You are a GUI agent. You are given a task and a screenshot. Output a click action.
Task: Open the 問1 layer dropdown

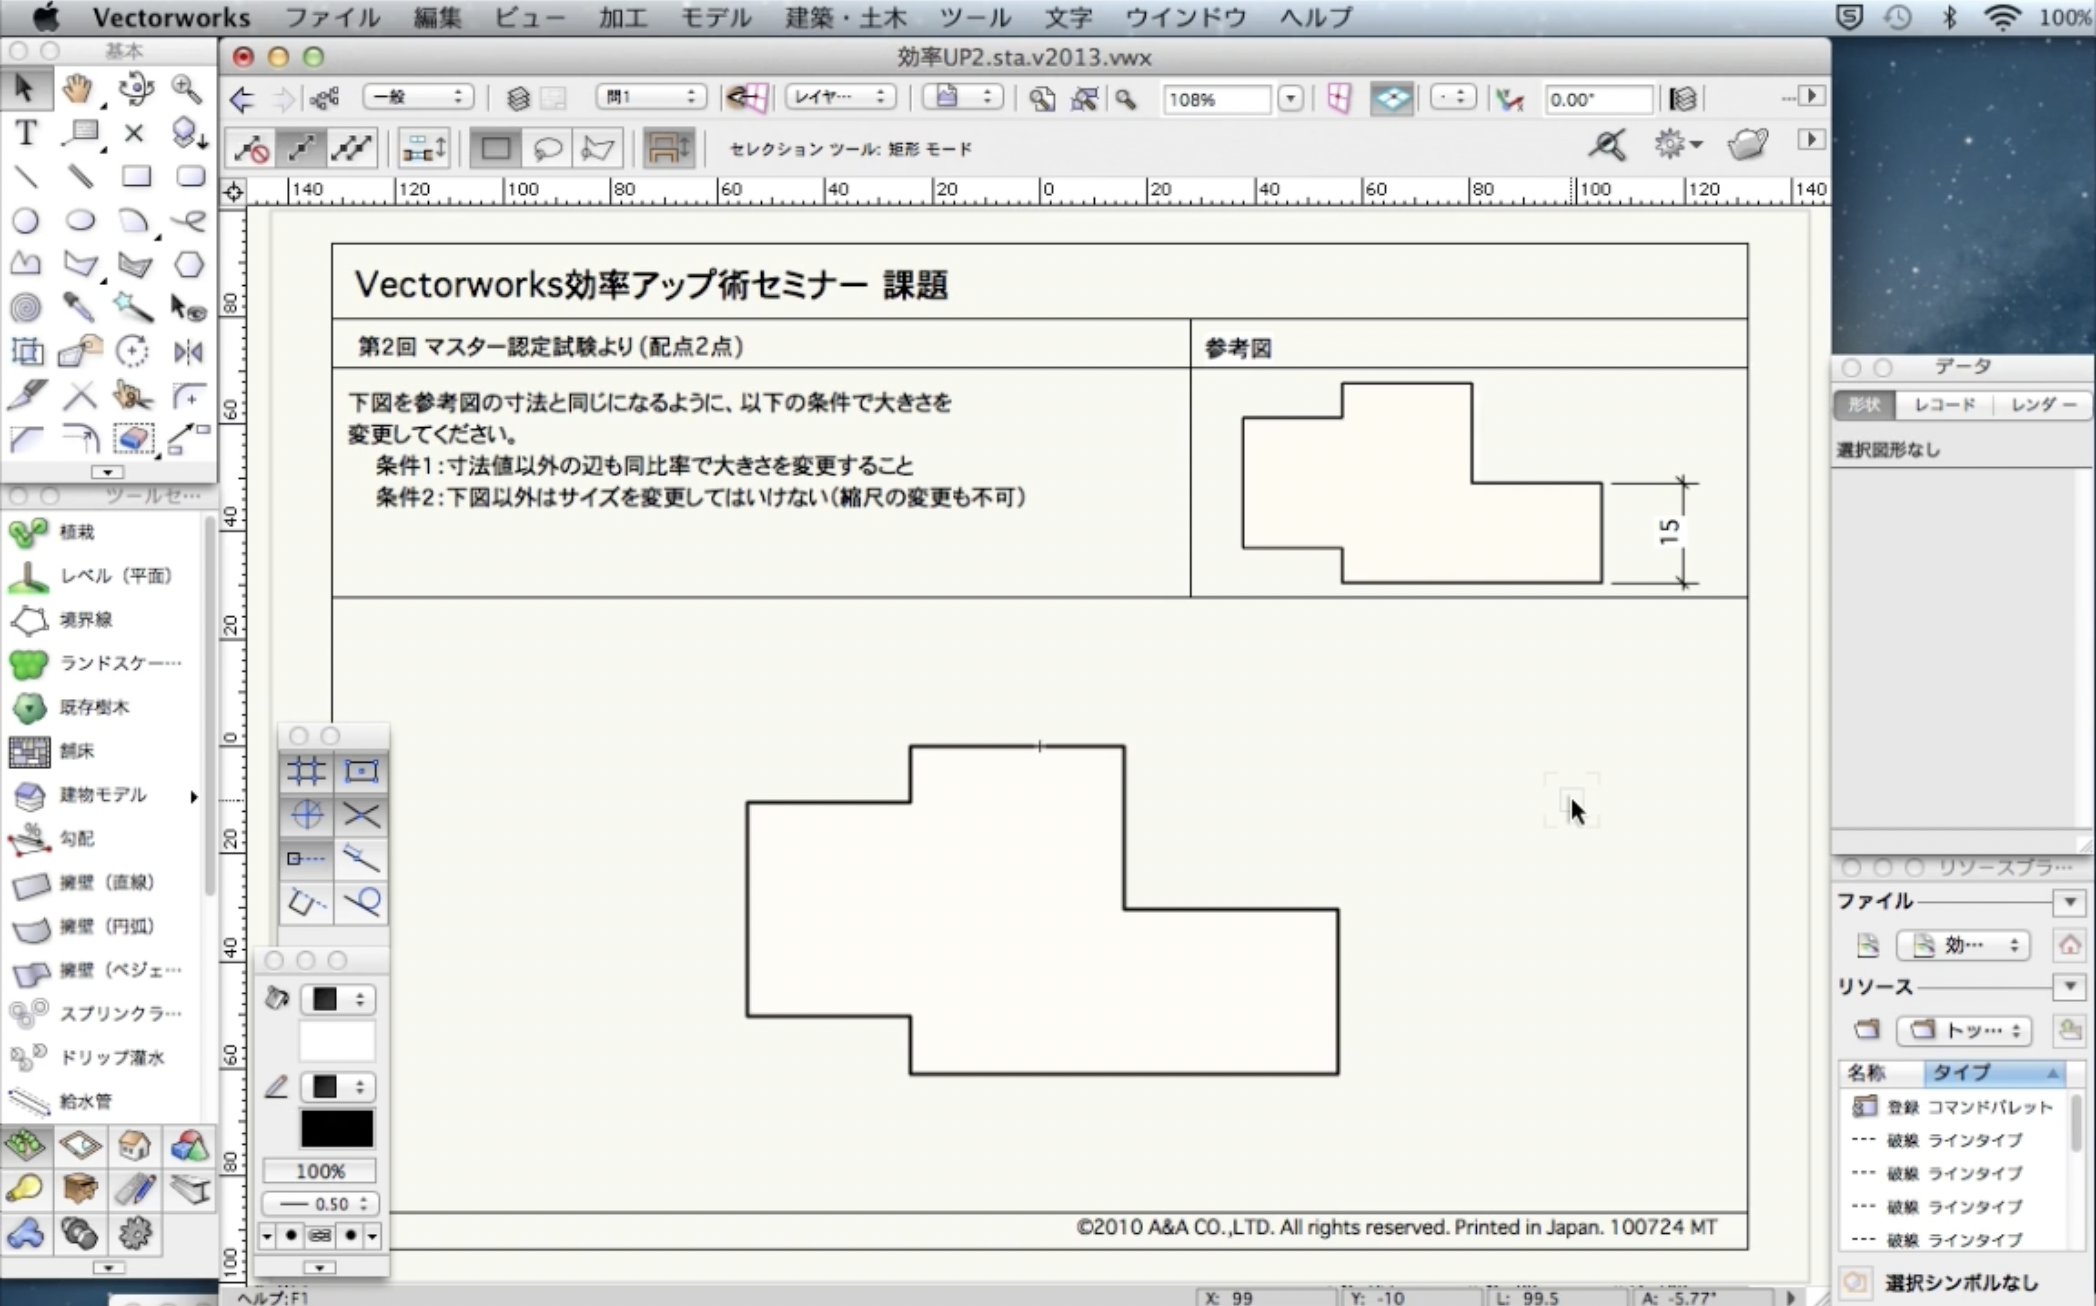coord(651,97)
